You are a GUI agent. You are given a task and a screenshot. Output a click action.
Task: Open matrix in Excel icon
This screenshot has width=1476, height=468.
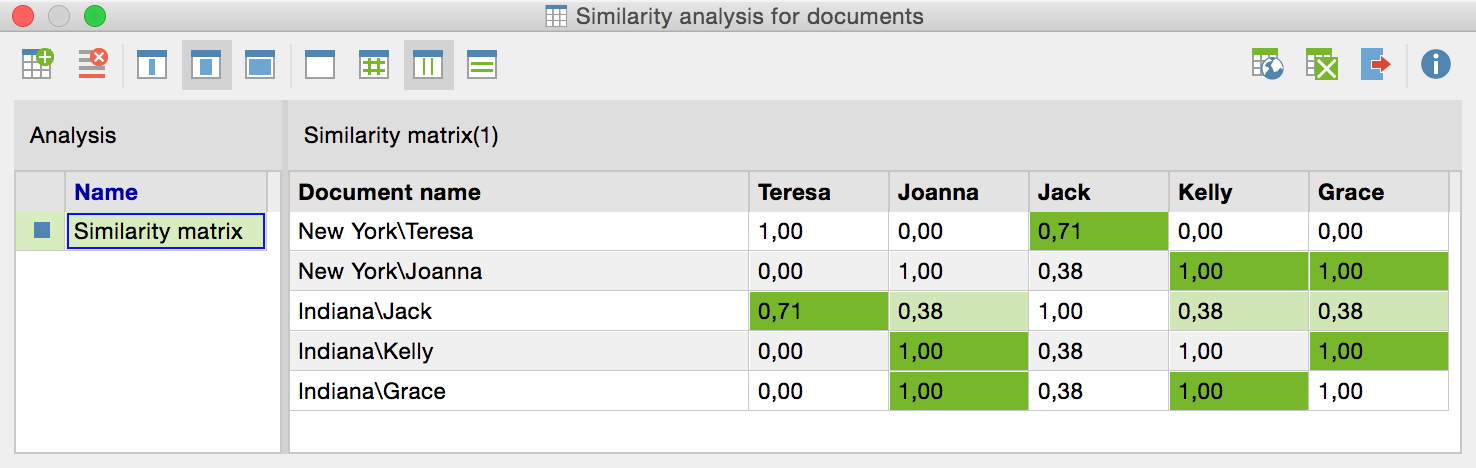point(1322,65)
